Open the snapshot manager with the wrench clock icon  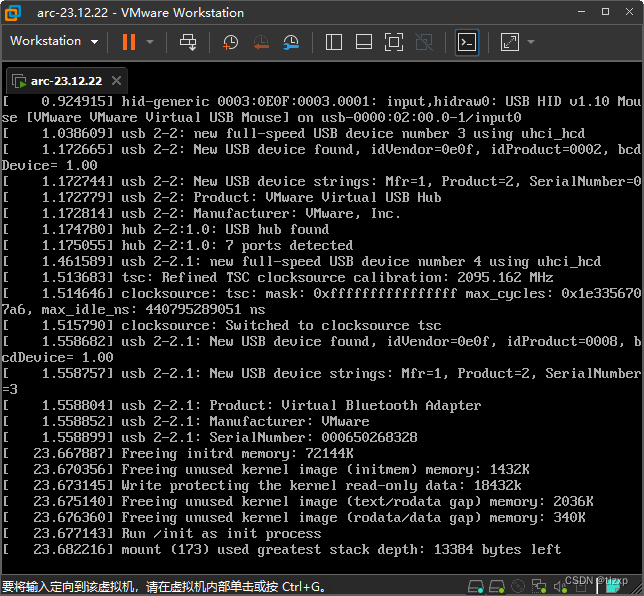click(291, 42)
